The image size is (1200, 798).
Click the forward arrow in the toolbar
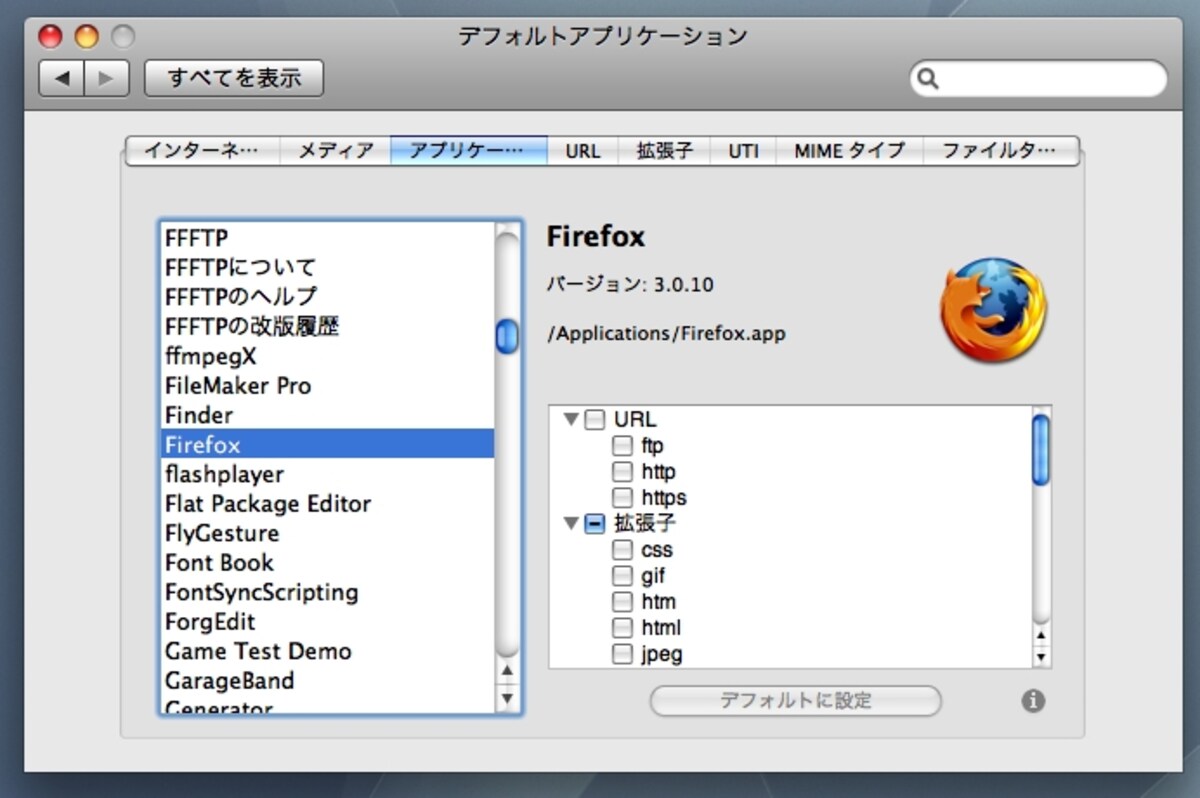107,78
